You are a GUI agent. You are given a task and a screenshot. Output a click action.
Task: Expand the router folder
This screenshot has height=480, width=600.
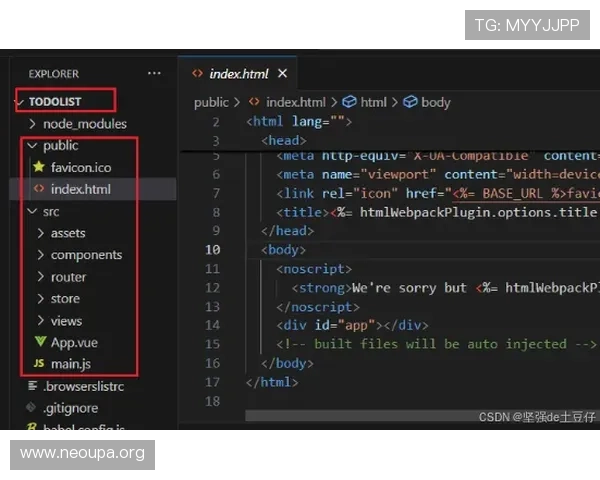40,277
